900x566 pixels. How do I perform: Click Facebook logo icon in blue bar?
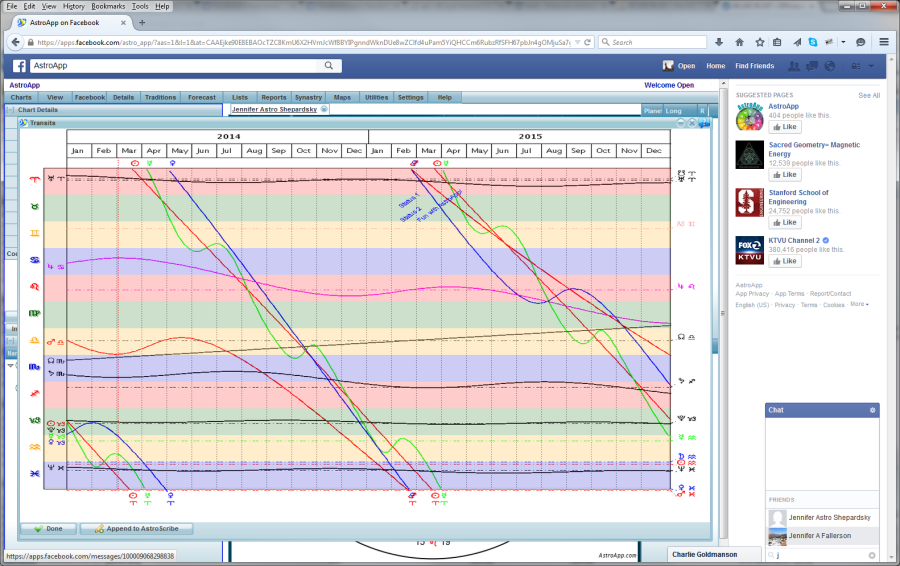(18, 66)
